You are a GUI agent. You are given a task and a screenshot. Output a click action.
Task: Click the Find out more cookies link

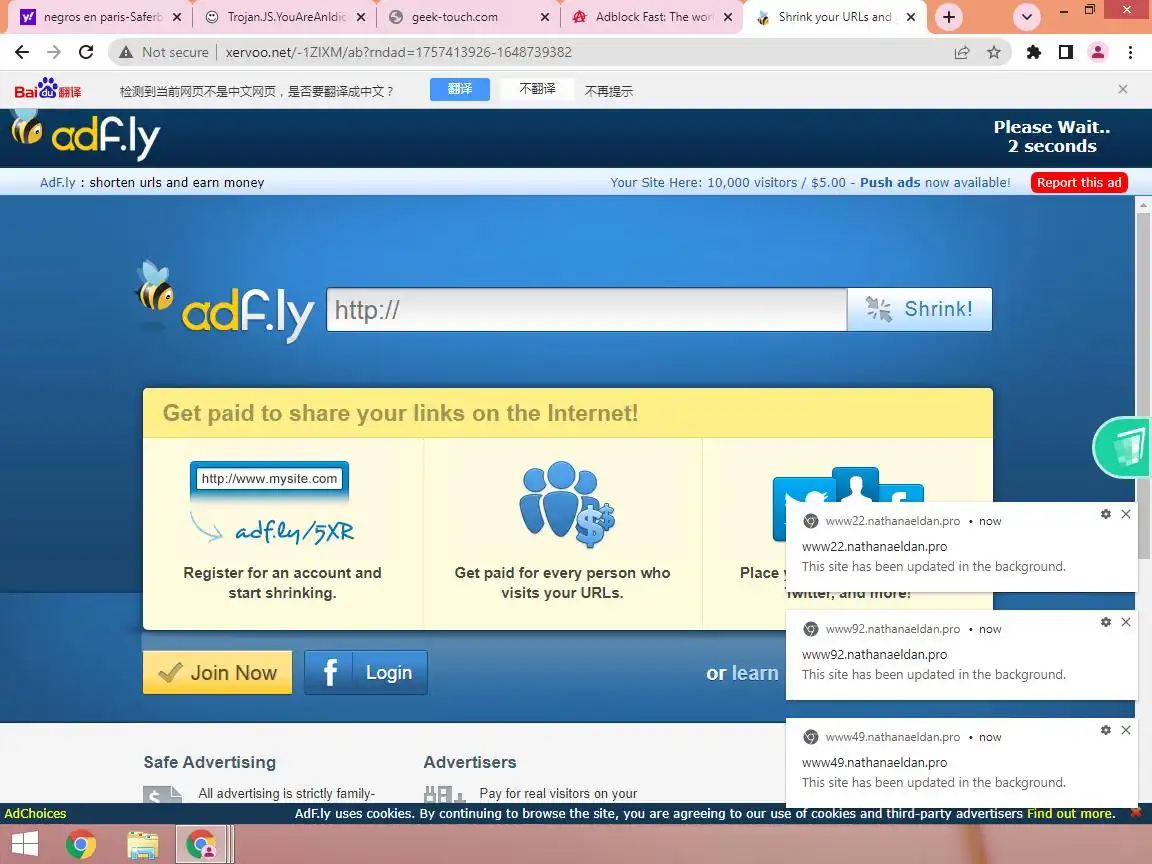(x=1070, y=813)
